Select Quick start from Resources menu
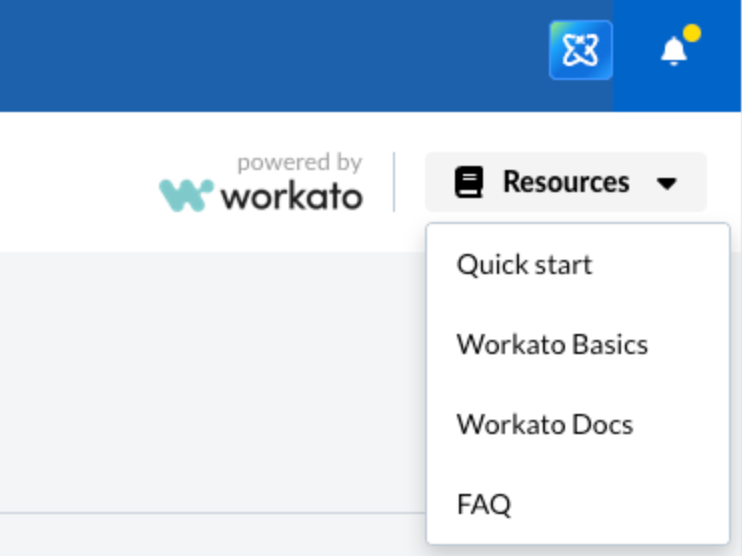 (x=524, y=265)
